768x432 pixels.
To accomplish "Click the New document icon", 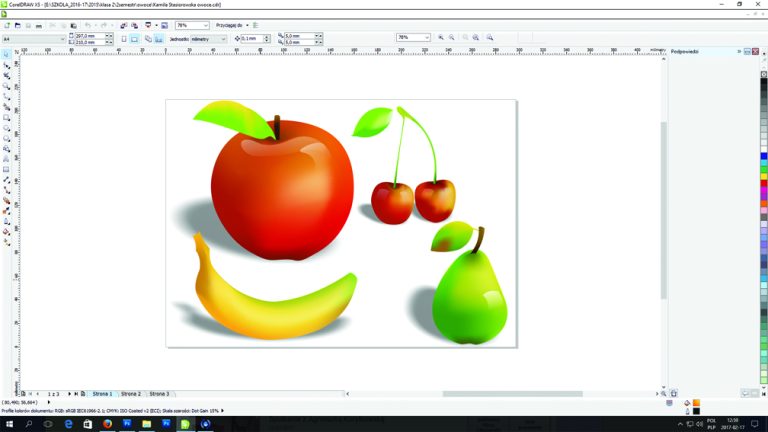I will point(6,24).
